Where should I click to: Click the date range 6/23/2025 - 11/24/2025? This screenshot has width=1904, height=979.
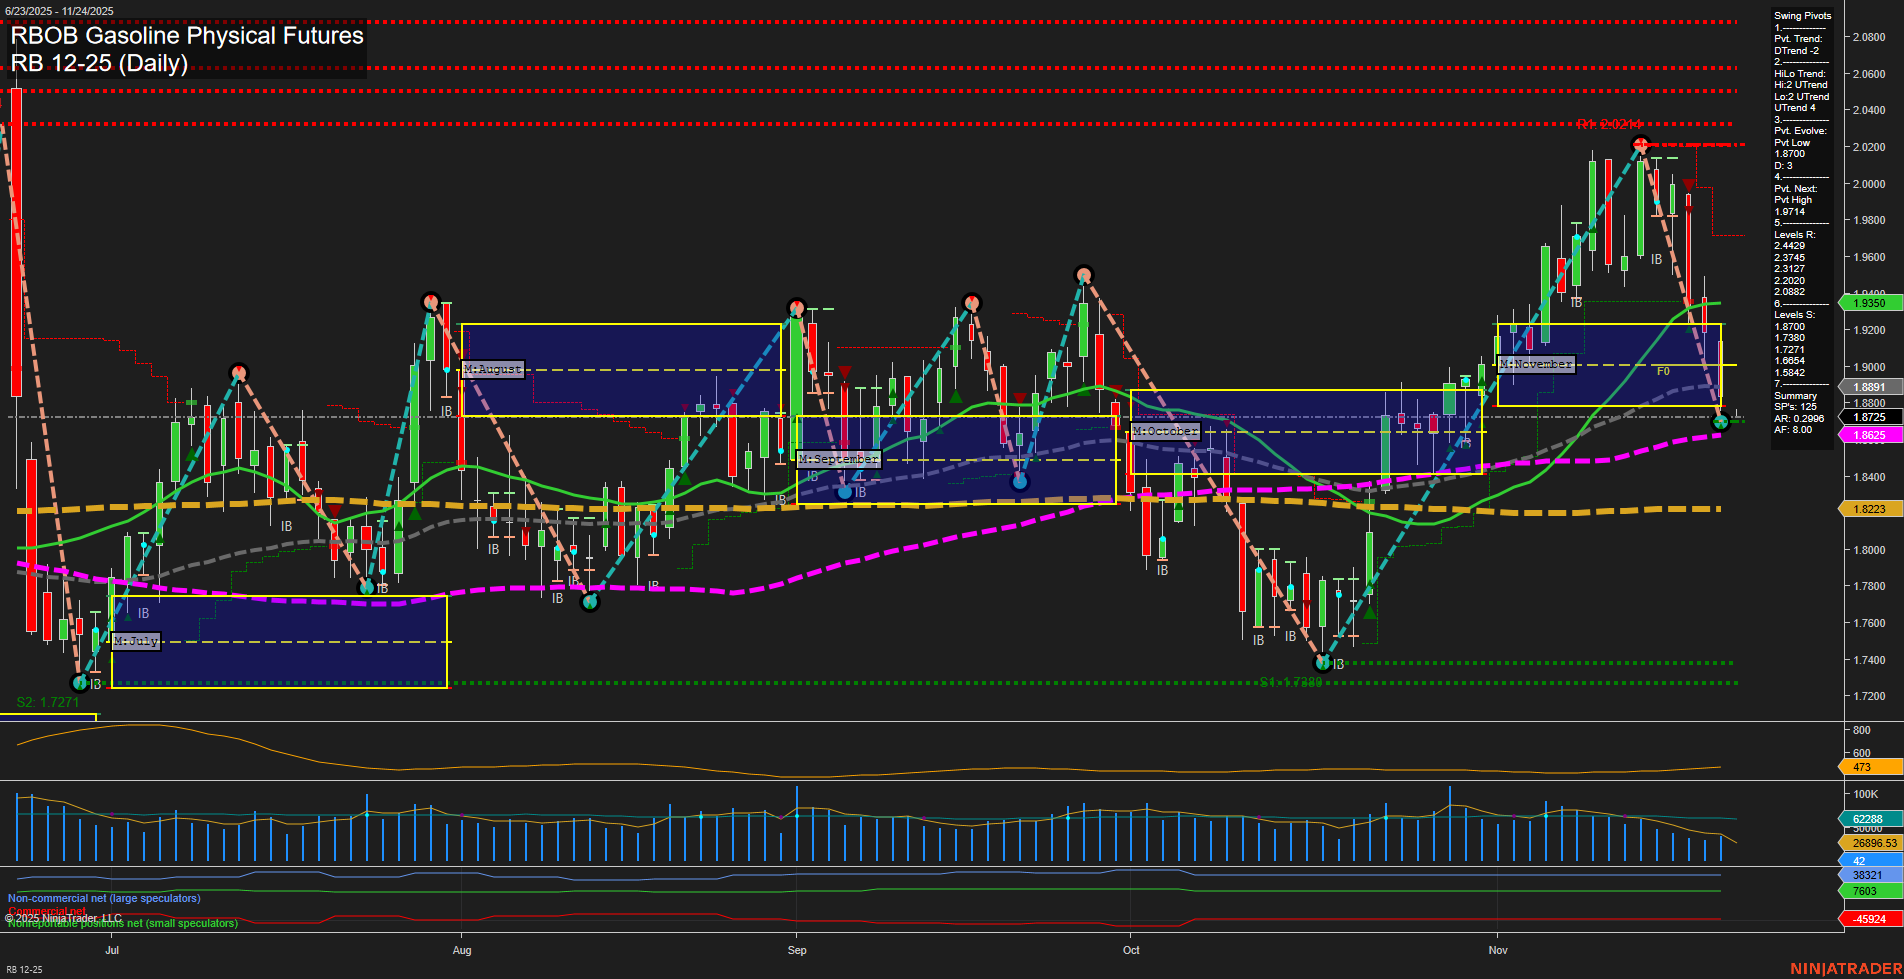[x=62, y=8]
